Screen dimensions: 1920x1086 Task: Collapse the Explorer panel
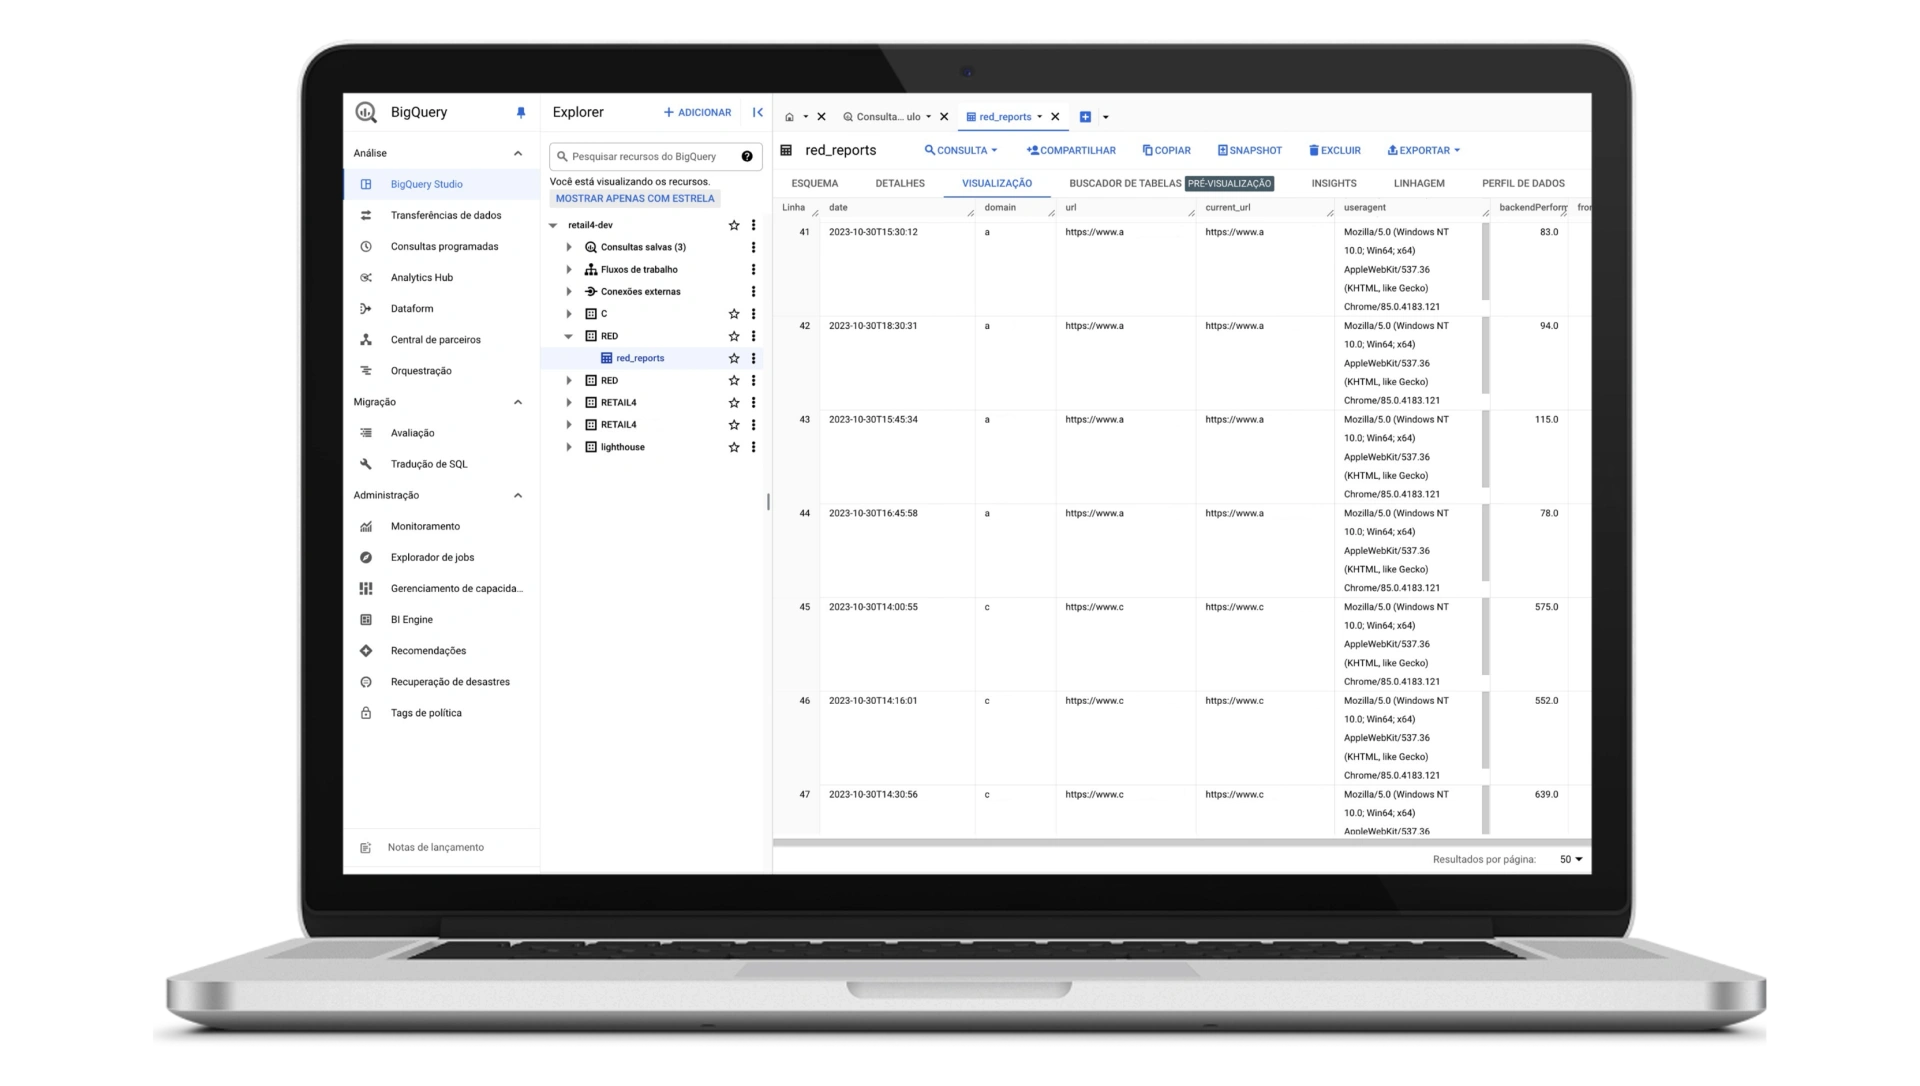[x=758, y=112]
